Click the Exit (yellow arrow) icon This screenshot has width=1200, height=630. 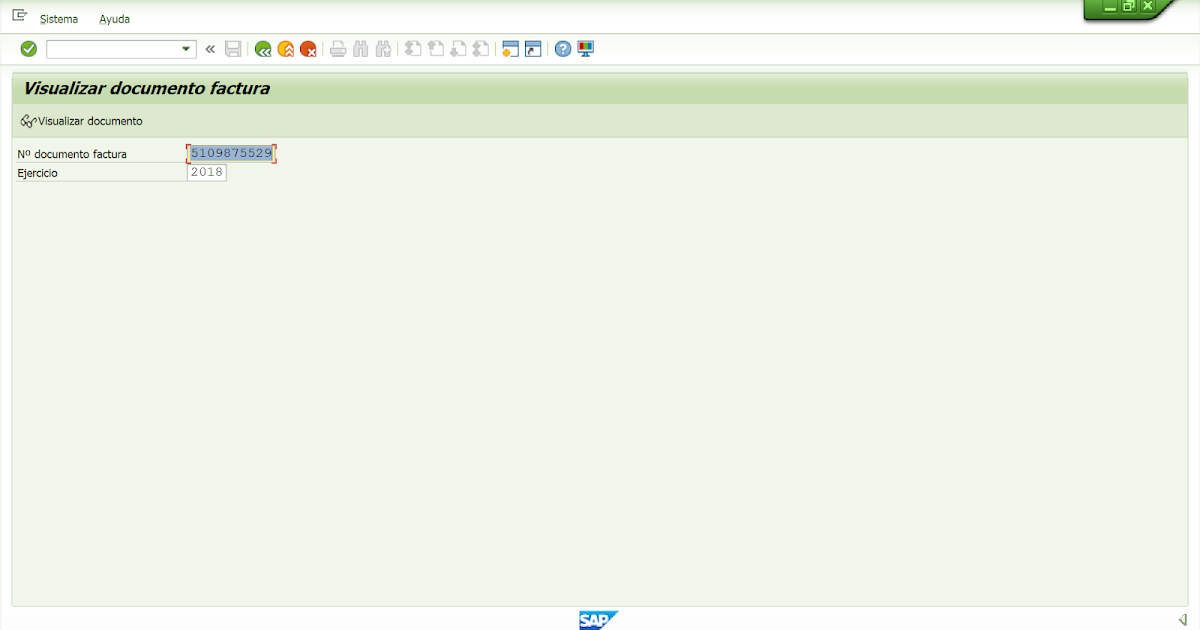click(285, 48)
